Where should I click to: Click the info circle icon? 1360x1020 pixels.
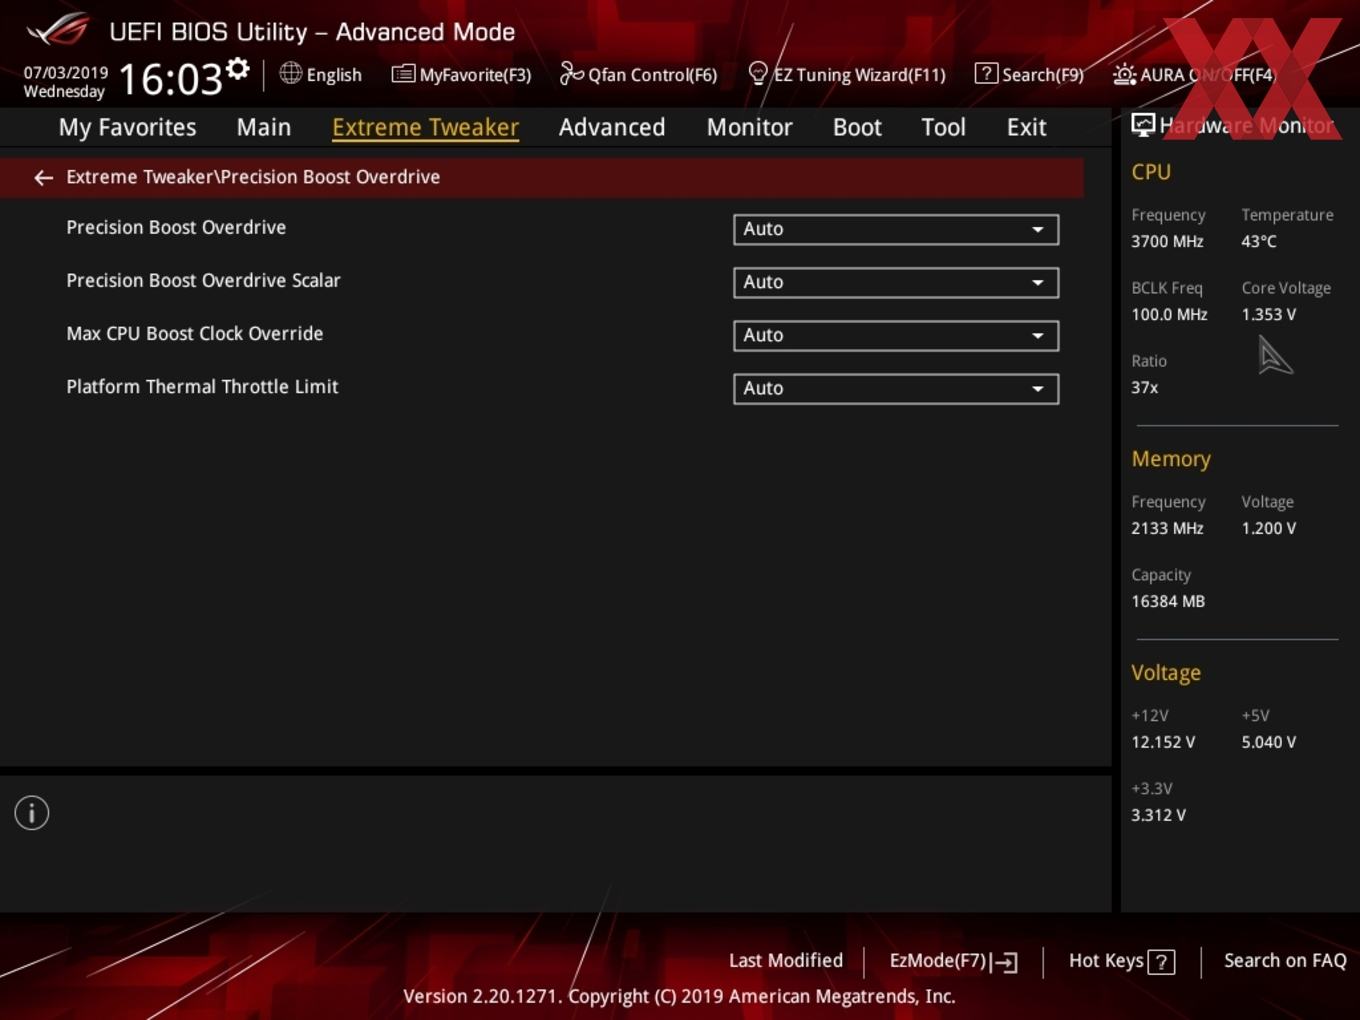[32, 813]
